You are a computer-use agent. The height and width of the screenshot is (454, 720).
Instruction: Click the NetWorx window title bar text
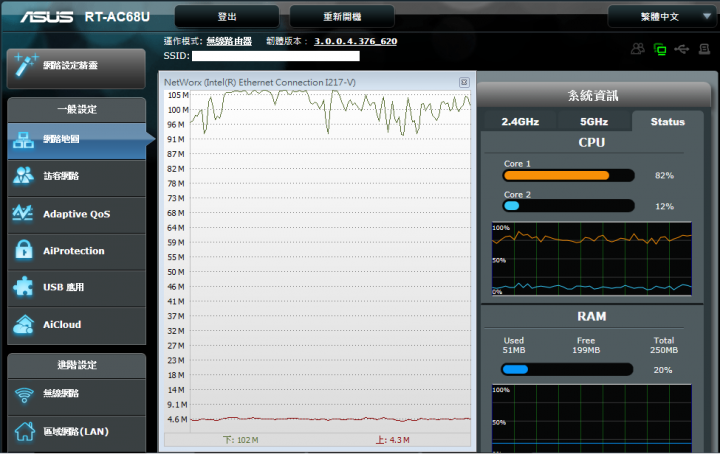pyautogui.click(x=260, y=83)
